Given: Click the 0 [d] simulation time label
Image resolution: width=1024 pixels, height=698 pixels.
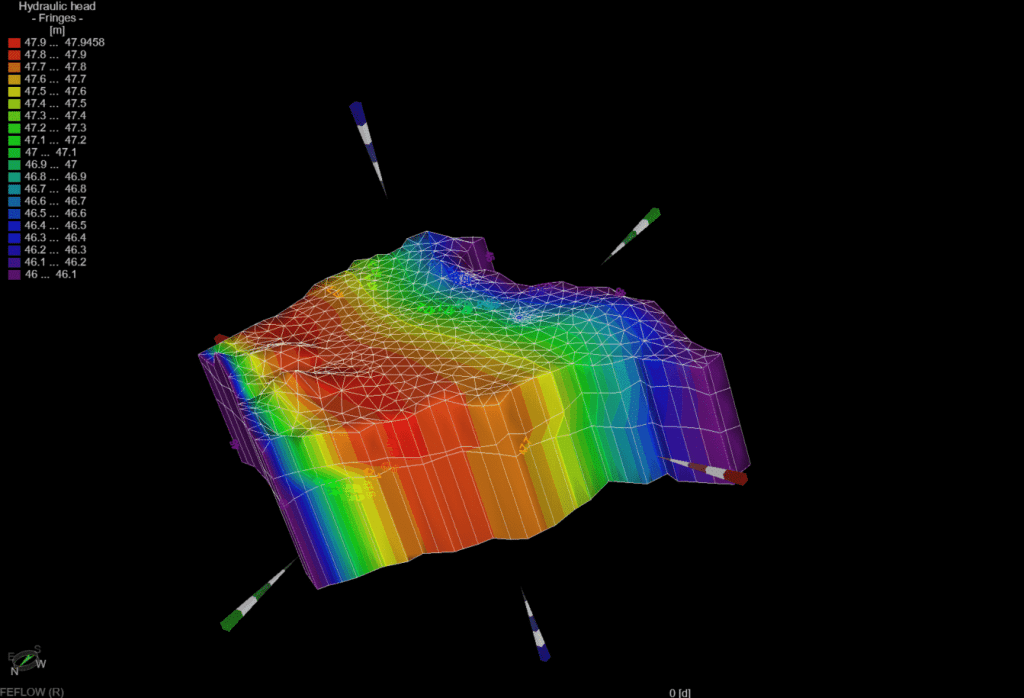Looking at the screenshot, I should (680, 692).
